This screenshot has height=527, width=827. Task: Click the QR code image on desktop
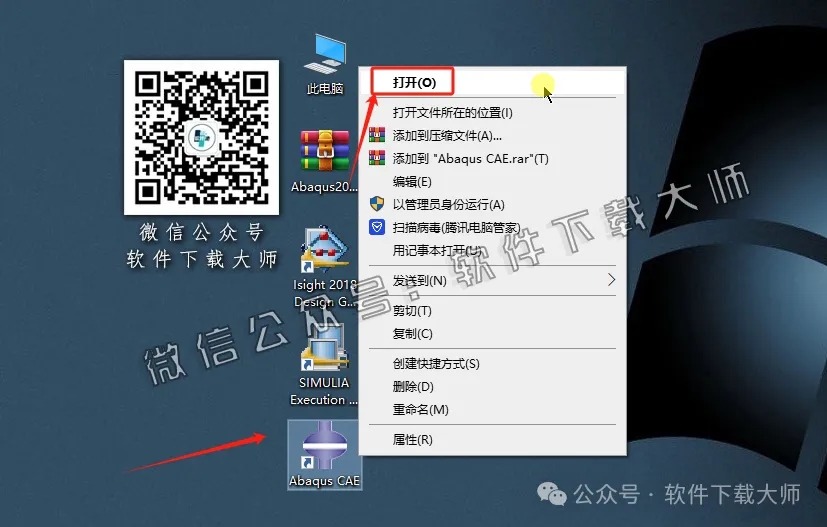point(201,137)
